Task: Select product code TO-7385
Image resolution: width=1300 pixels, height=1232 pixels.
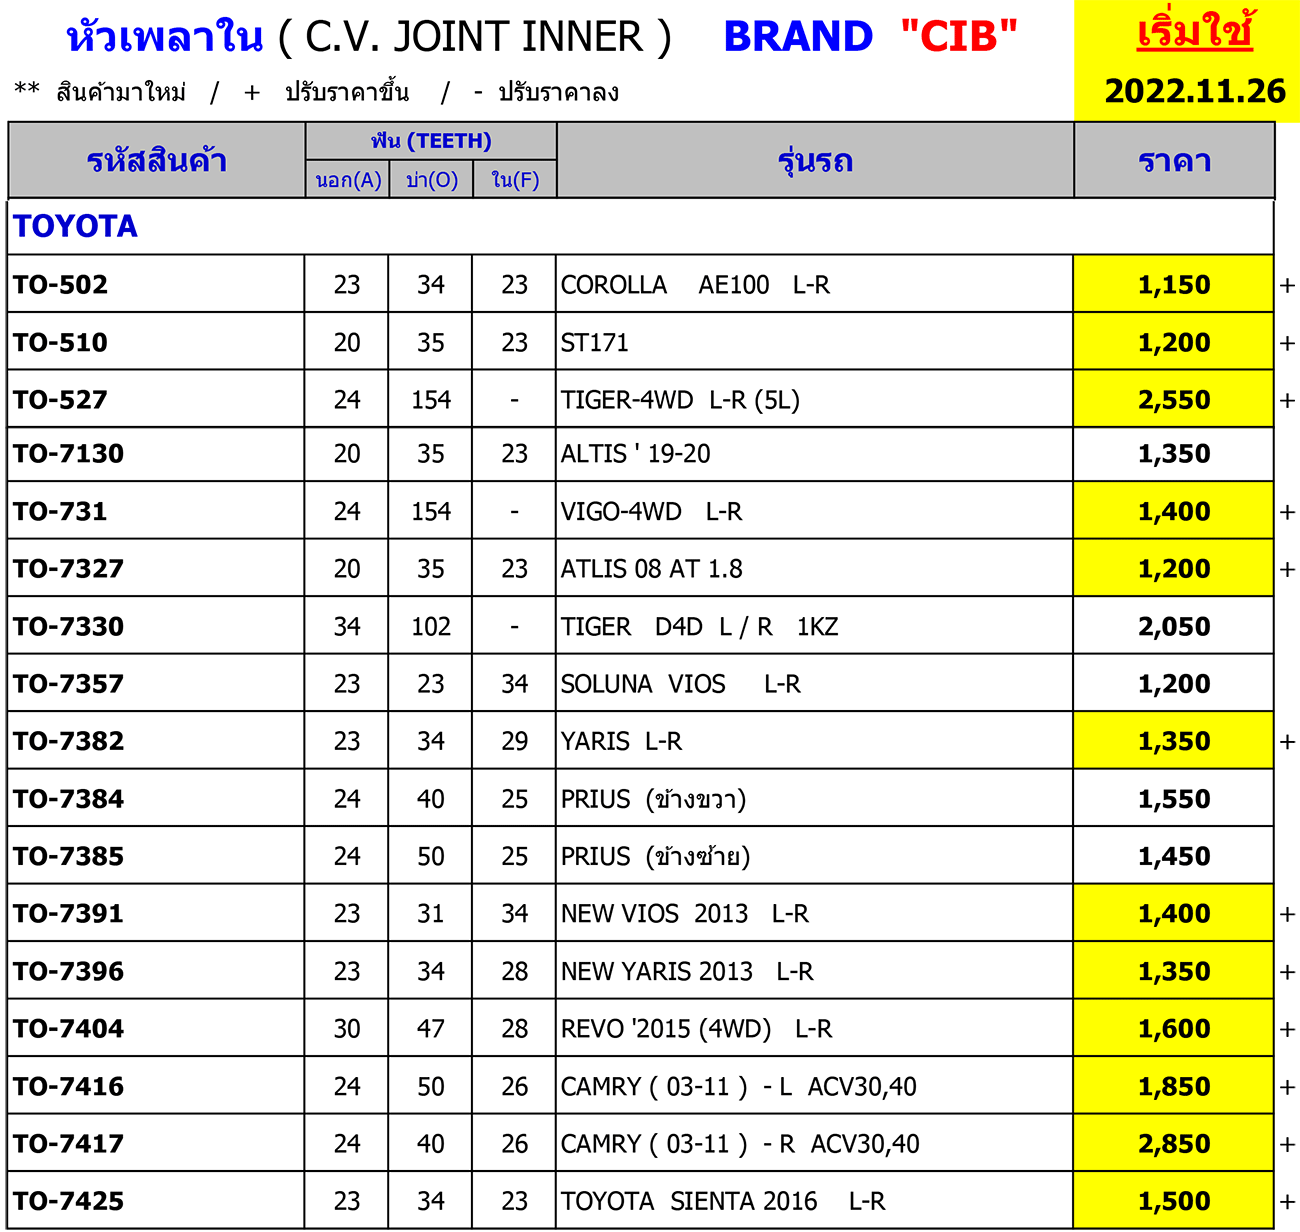Action: pos(68,856)
